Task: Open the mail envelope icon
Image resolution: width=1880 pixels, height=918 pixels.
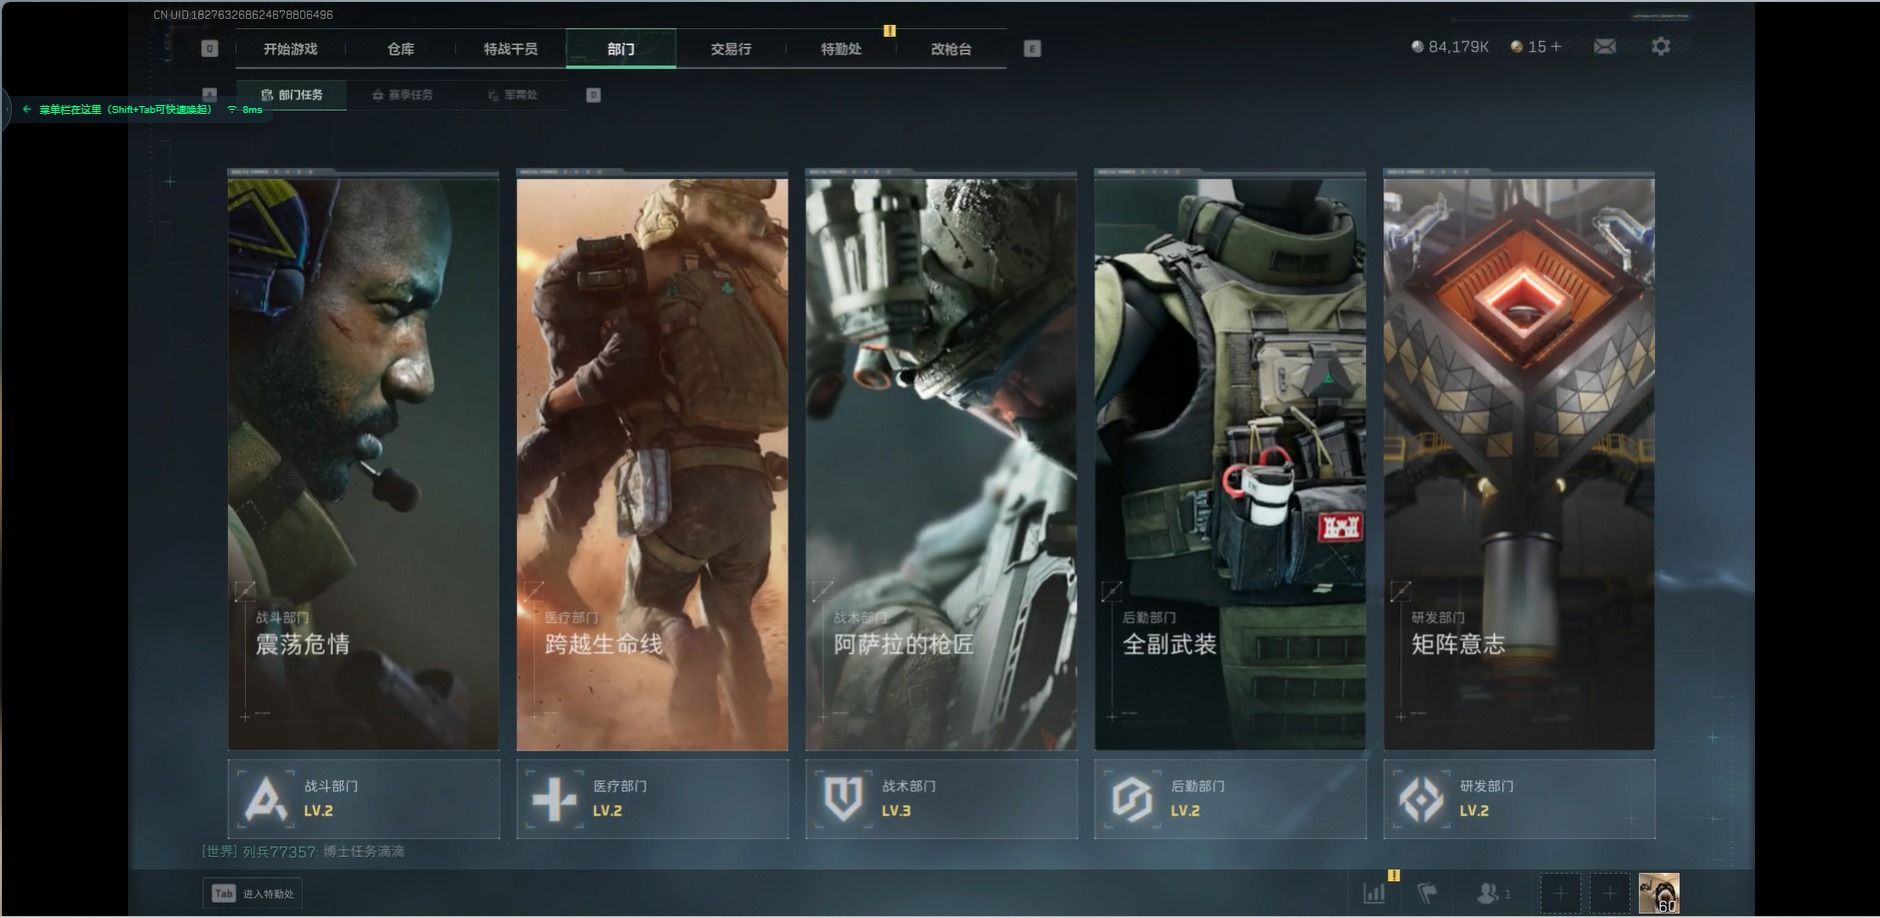Action: tap(1604, 47)
